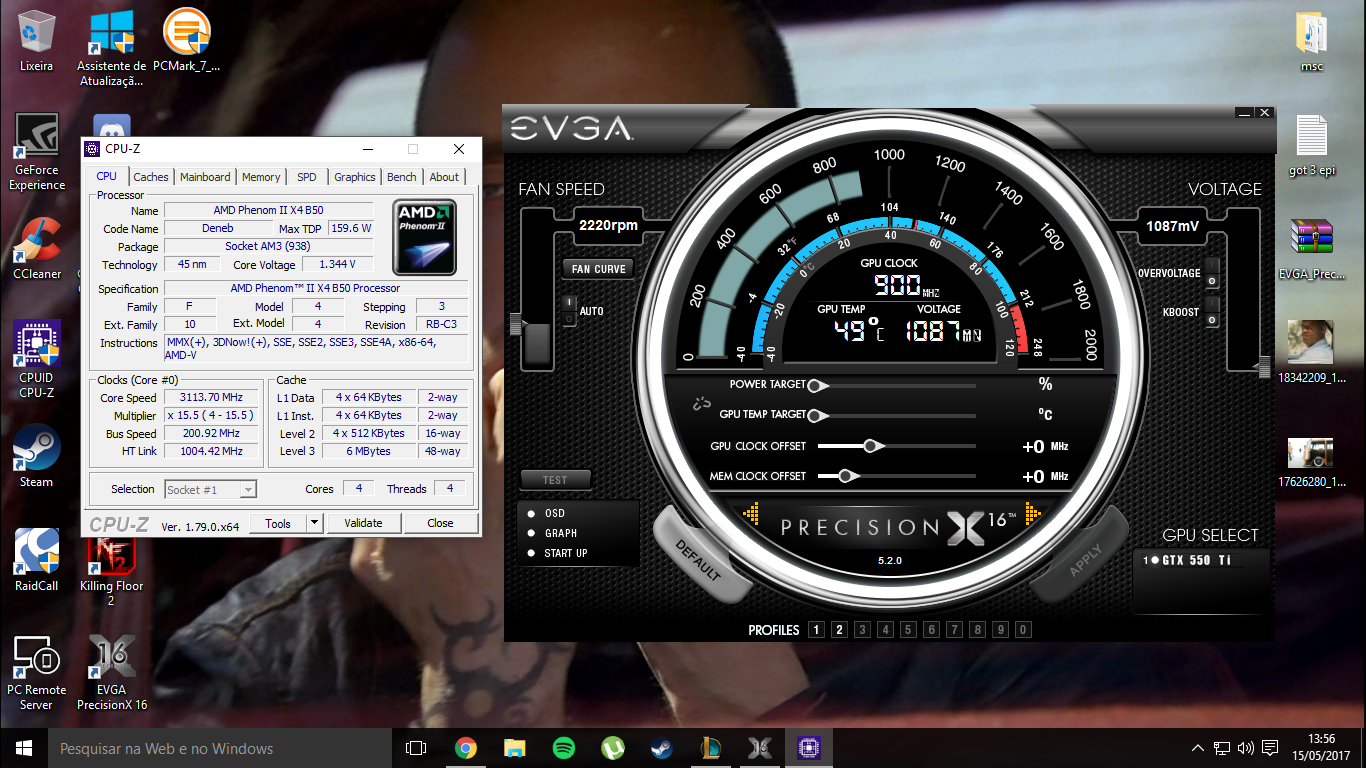Screen dimensions: 1366x768
Task: Switch to the SPD tab in CPU-Z
Action: [x=307, y=177]
